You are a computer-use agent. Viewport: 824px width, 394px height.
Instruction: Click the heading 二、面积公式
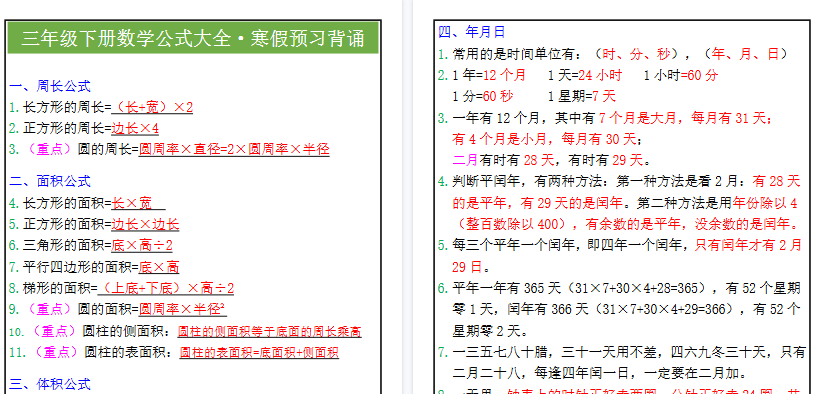click(x=50, y=181)
